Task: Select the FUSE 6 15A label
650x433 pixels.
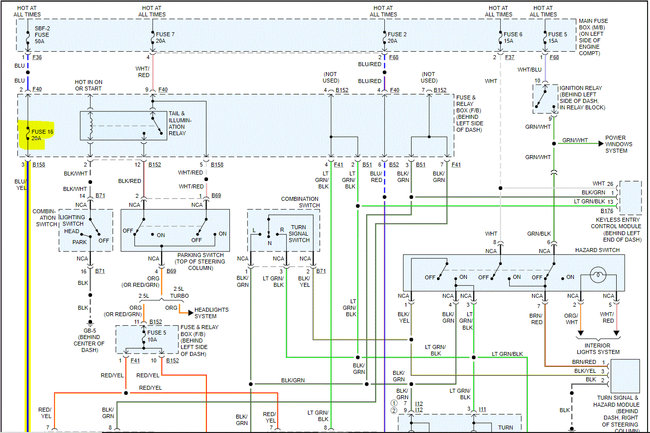Action: click(x=513, y=37)
